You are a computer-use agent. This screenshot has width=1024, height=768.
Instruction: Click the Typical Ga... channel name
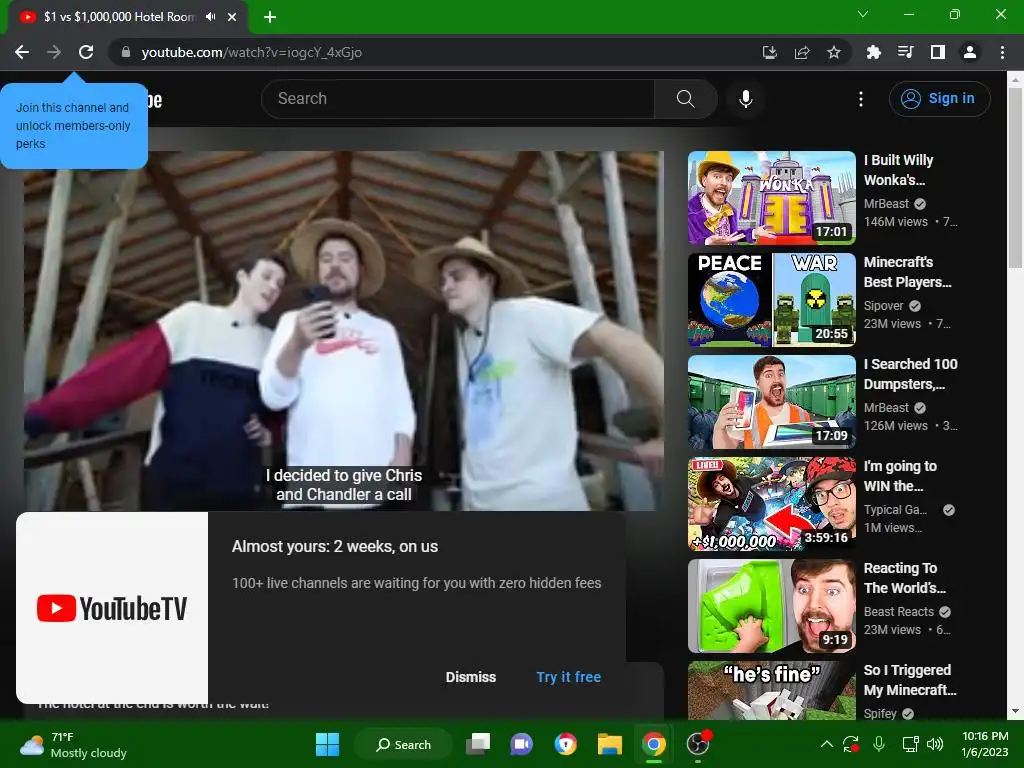click(x=895, y=509)
